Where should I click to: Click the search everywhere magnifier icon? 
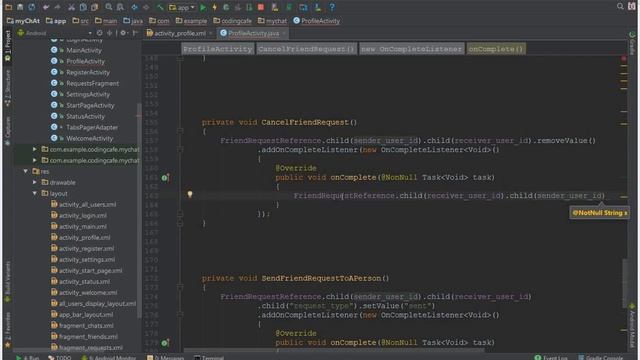click(620, 6)
